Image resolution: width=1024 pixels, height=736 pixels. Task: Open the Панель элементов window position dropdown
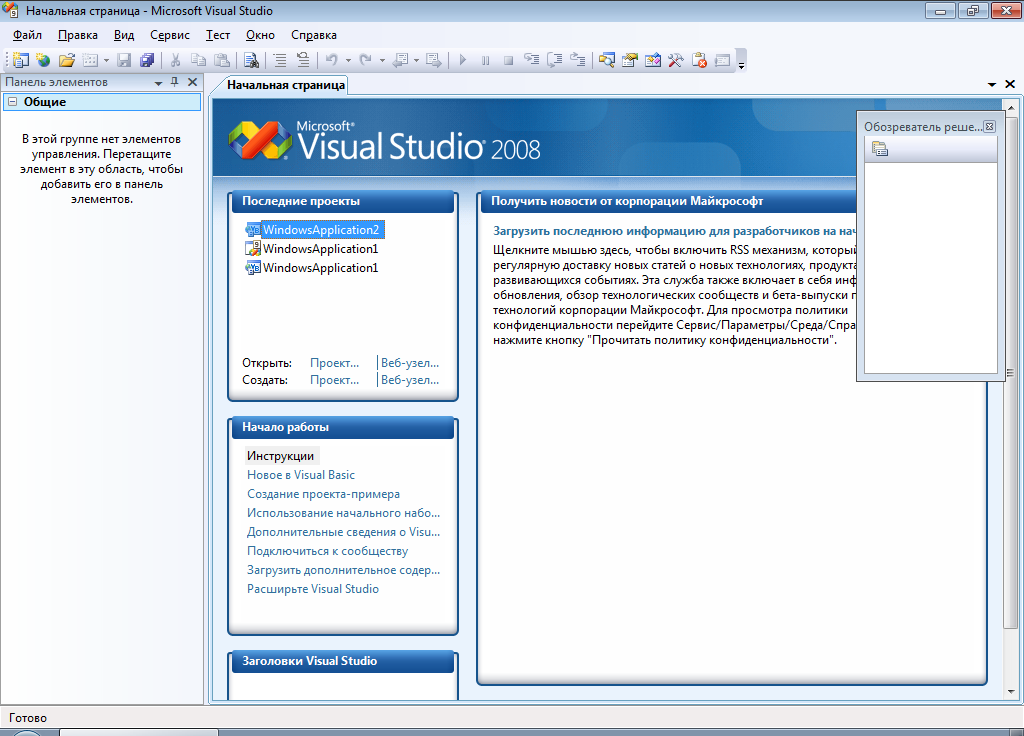point(158,83)
